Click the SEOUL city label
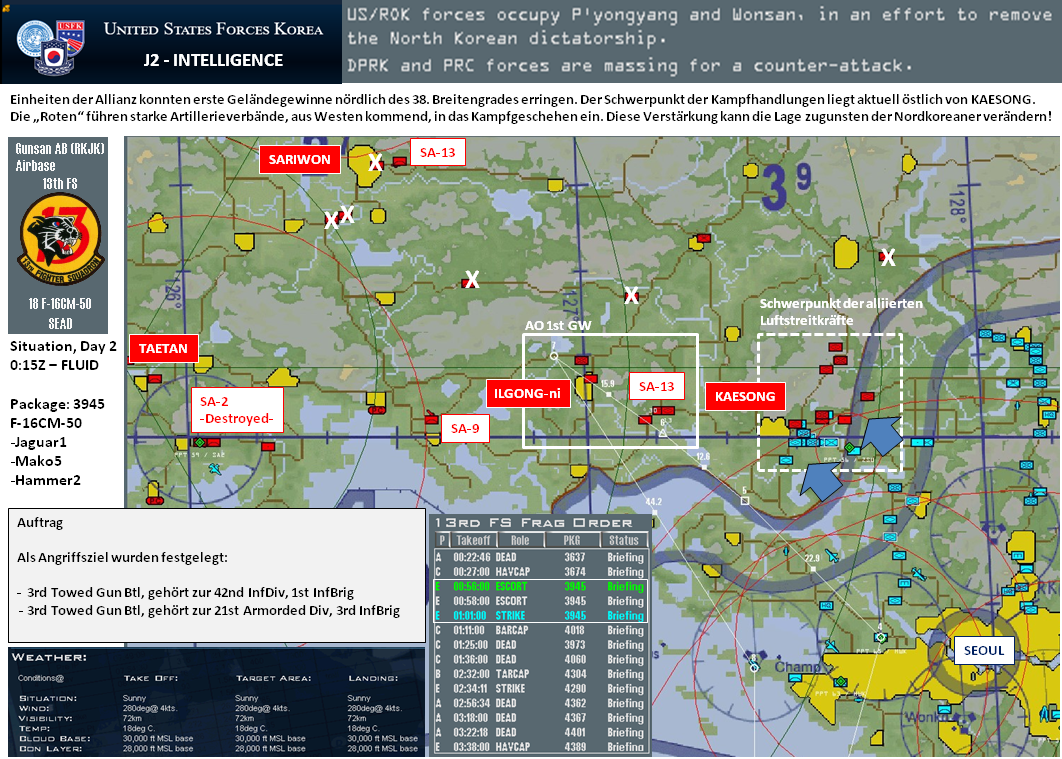The image size is (1062, 759). pos(983,651)
